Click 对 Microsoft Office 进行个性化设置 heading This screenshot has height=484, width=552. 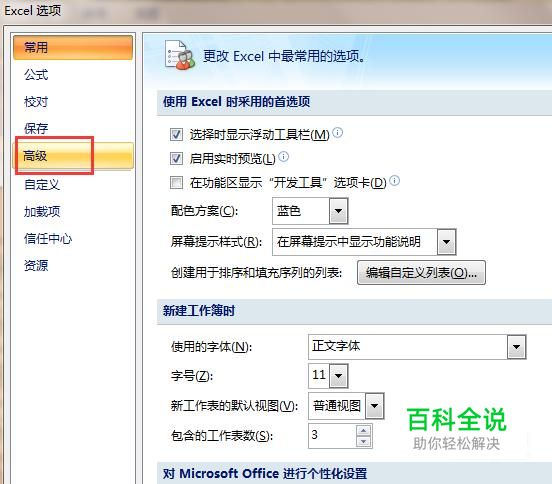(265, 473)
